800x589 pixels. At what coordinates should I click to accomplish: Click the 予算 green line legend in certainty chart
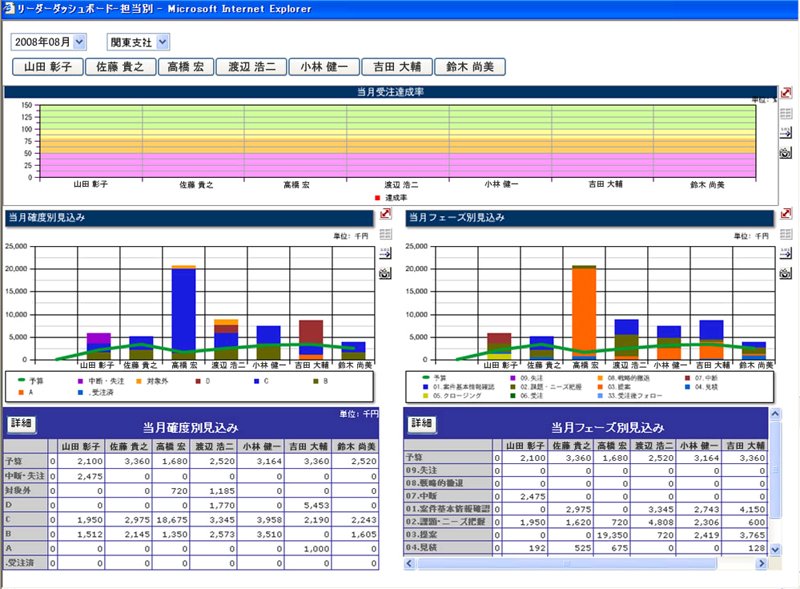coord(22,381)
